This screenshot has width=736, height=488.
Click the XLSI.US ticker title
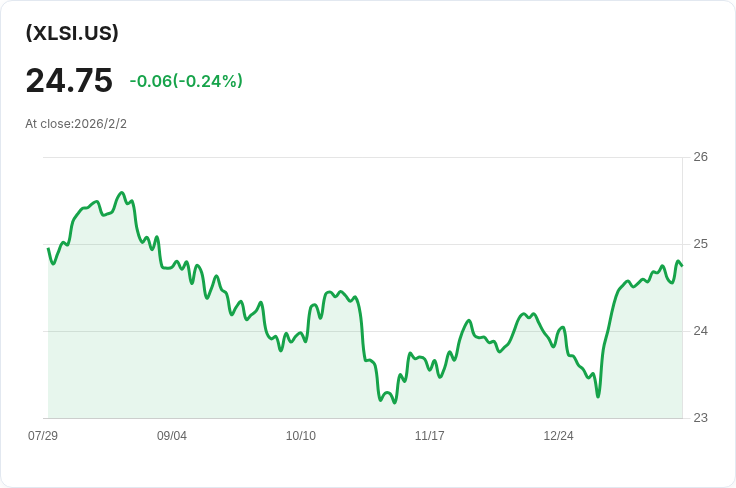(72, 33)
